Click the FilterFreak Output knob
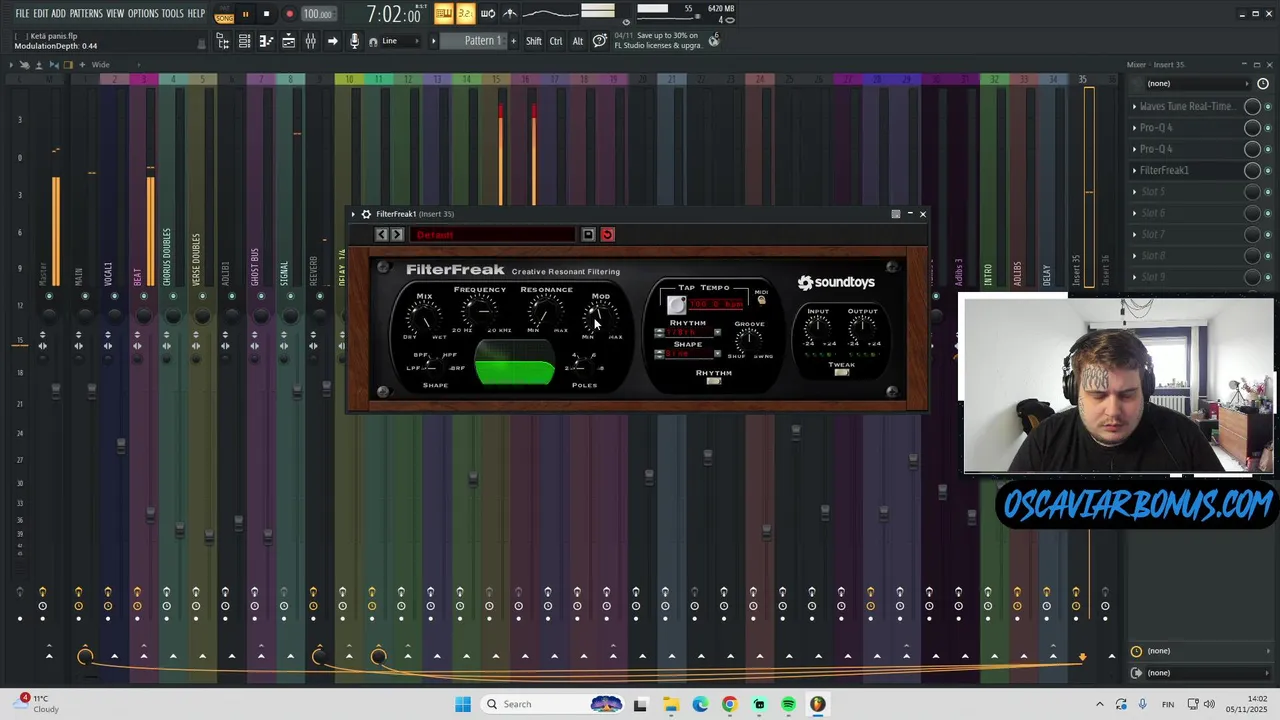This screenshot has width=1280, height=720. pyautogui.click(x=862, y=328)
